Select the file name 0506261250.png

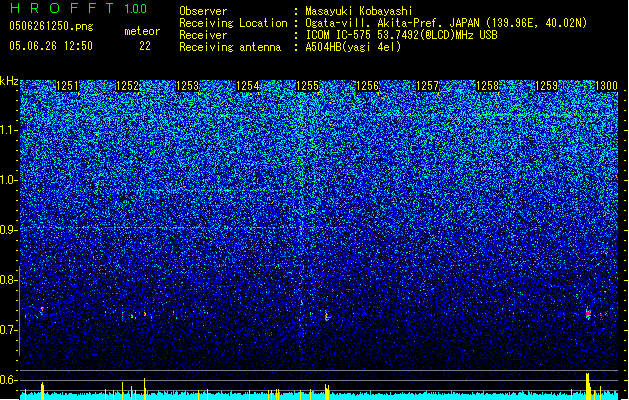[x=51, y=26]
